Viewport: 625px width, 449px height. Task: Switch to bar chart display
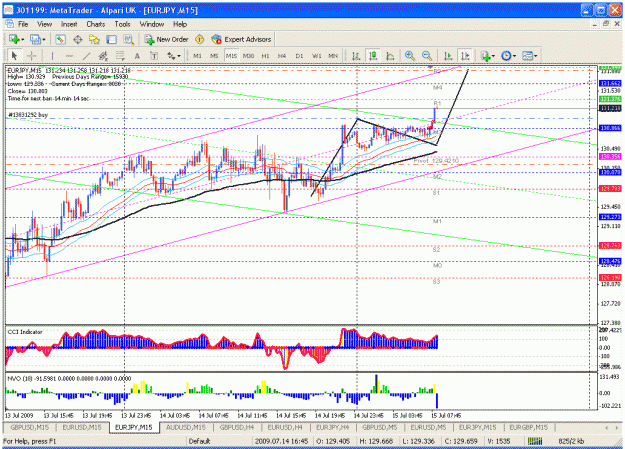[356, 56]
